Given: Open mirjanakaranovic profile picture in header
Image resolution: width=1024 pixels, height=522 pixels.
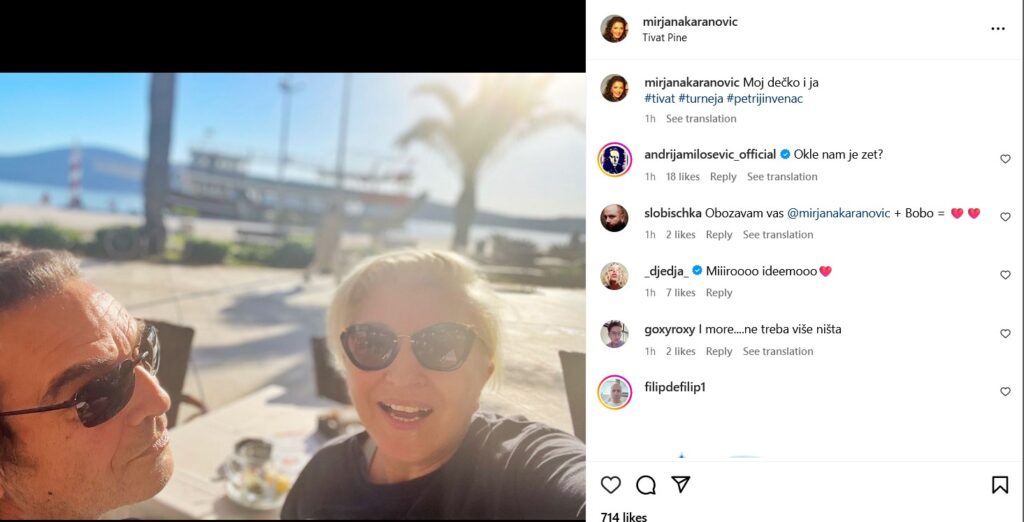Looking at the screenshot, I should coord(614,29).
